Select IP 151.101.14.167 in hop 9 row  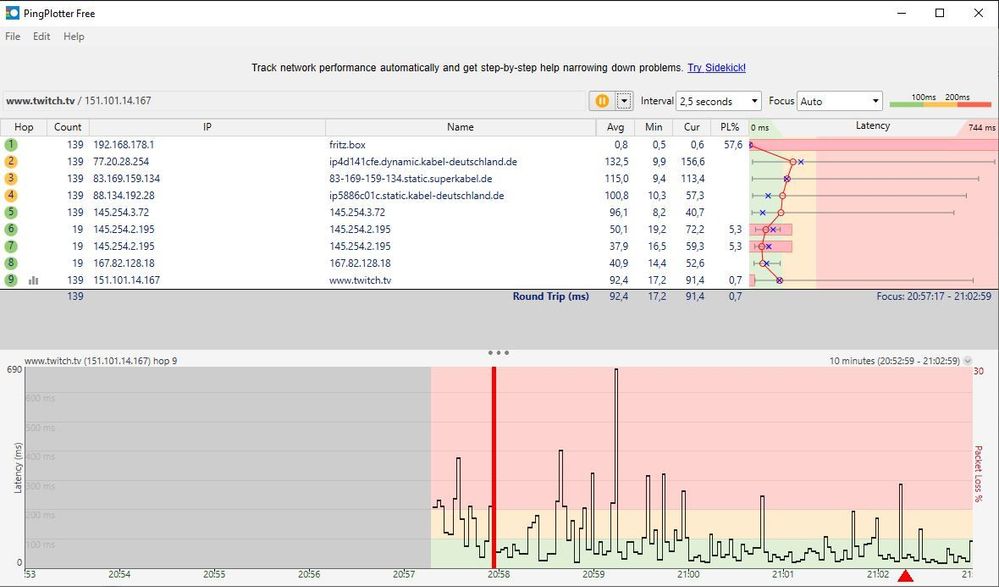127,280
